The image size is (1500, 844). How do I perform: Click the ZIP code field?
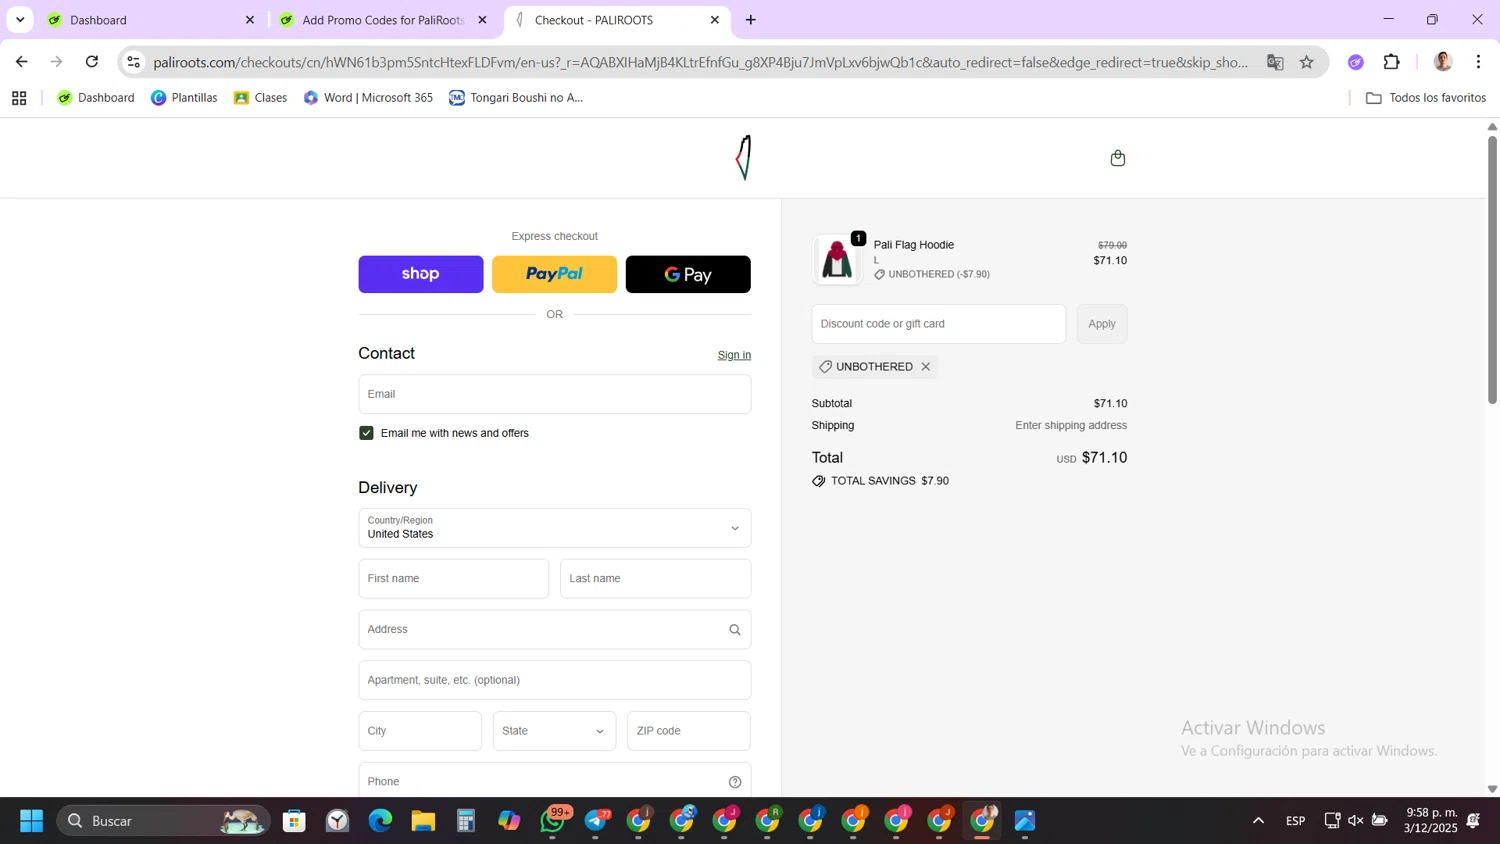point(689,731)
